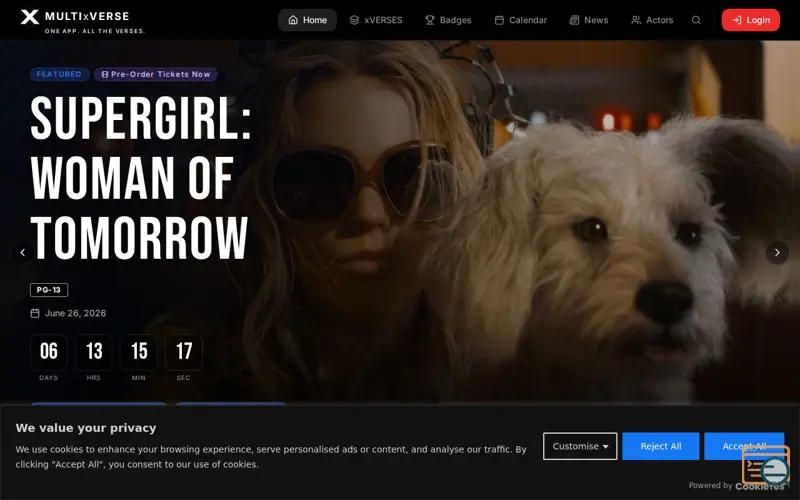Open the Actors page
Image resolution: width=800 pixels, height=500 pixels.
point(652,20)
